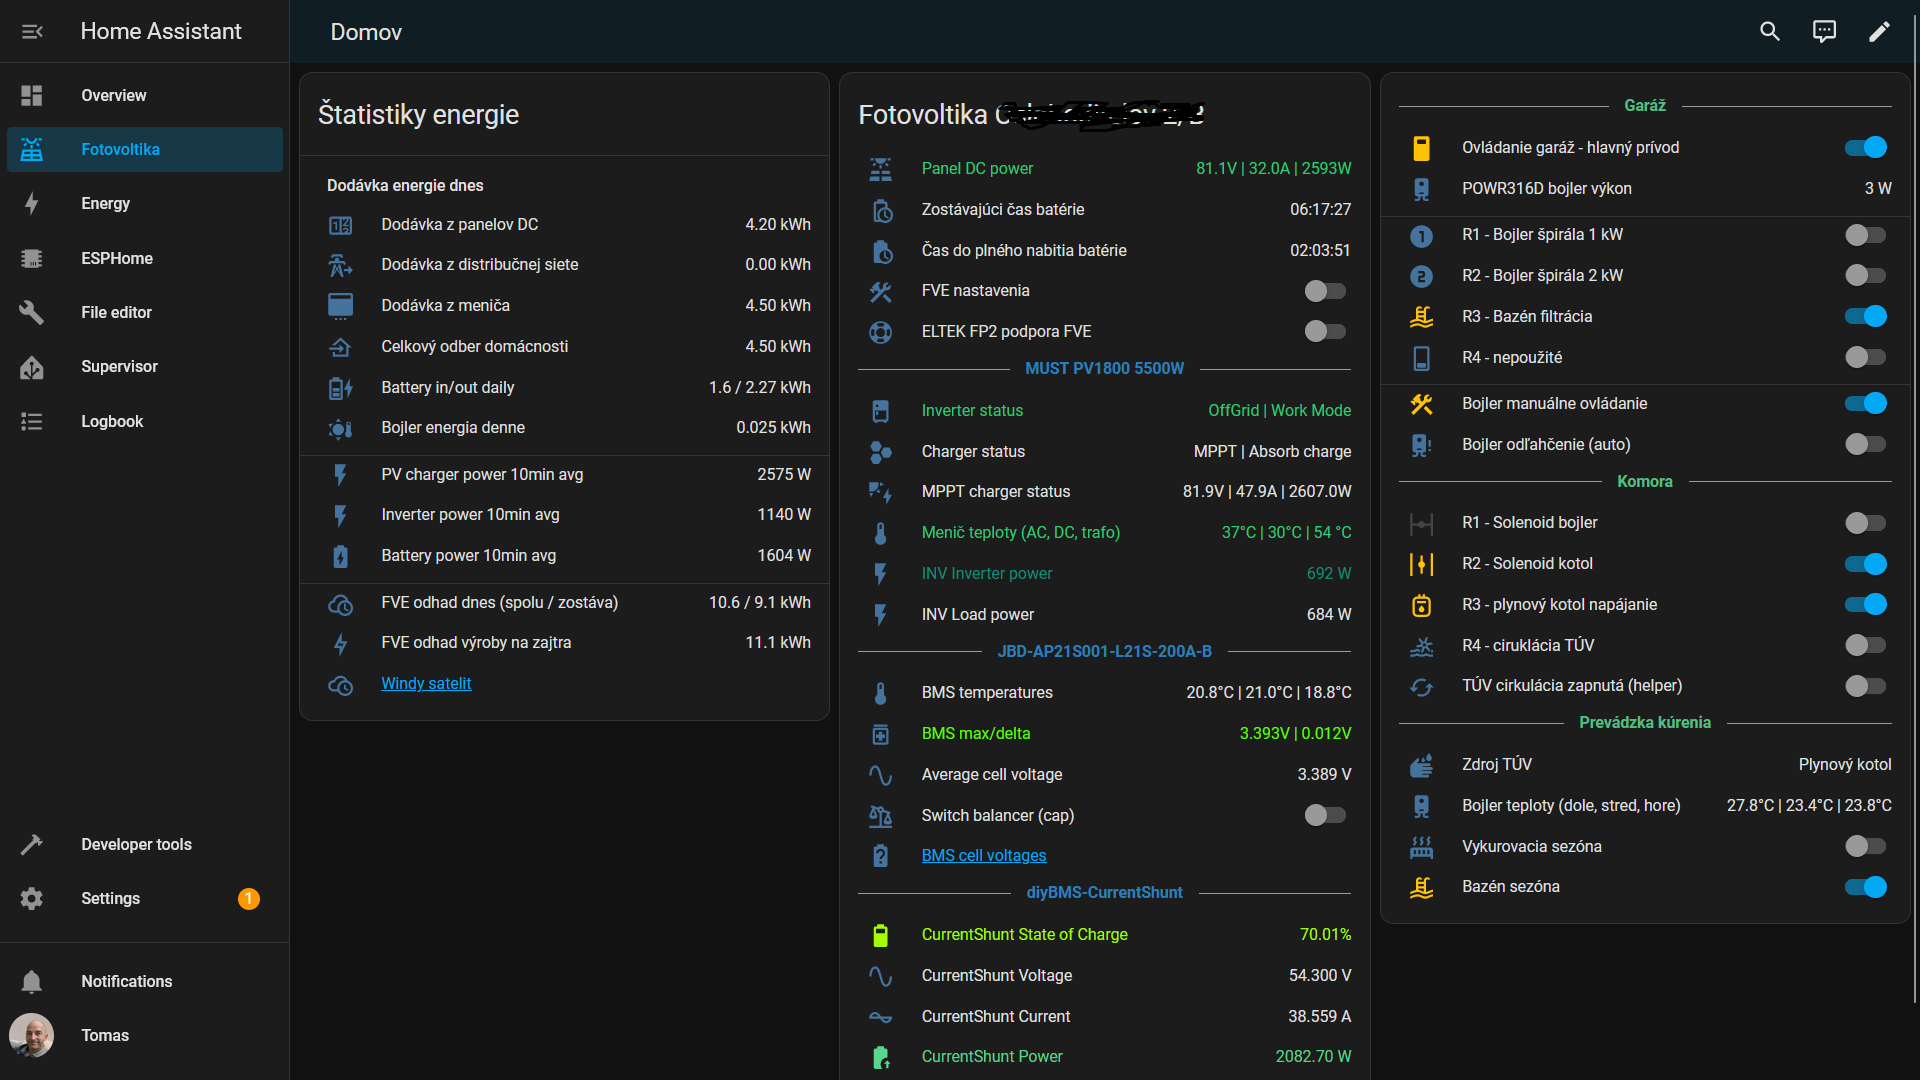Open the ESPHome sidebar item

point(117,258)
